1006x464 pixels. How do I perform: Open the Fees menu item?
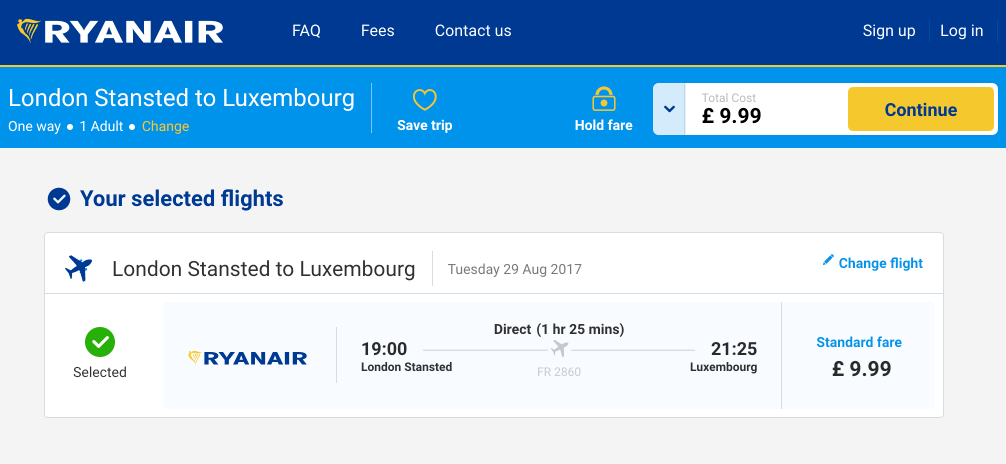click(x=377, y=31)
